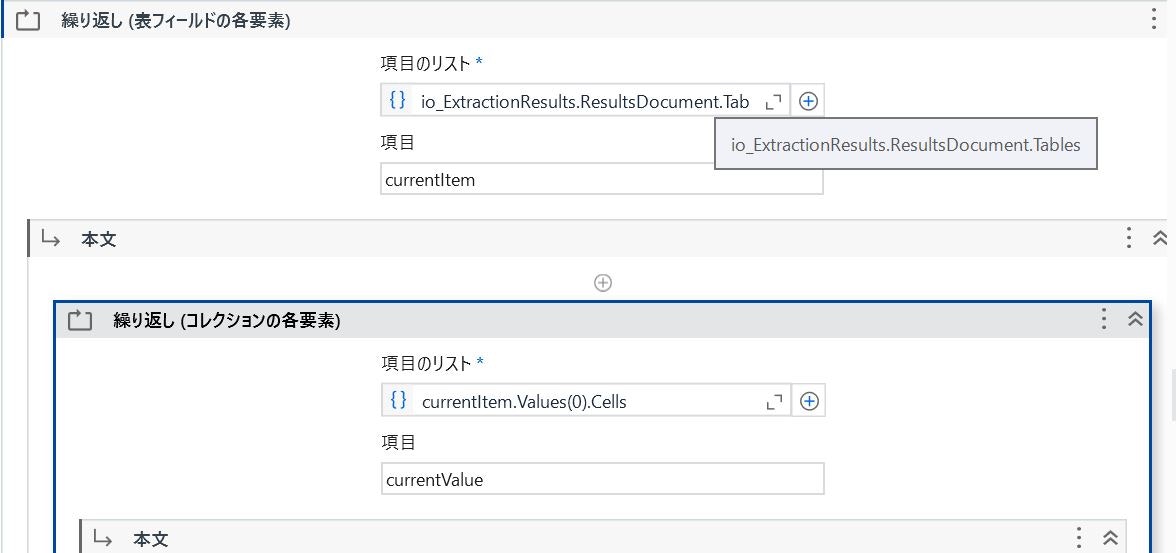The height and width of the screenshot is (553, 1176).
Task: Click arrow icon of the nested 本文 body
Action: click(x=103, y=537)
